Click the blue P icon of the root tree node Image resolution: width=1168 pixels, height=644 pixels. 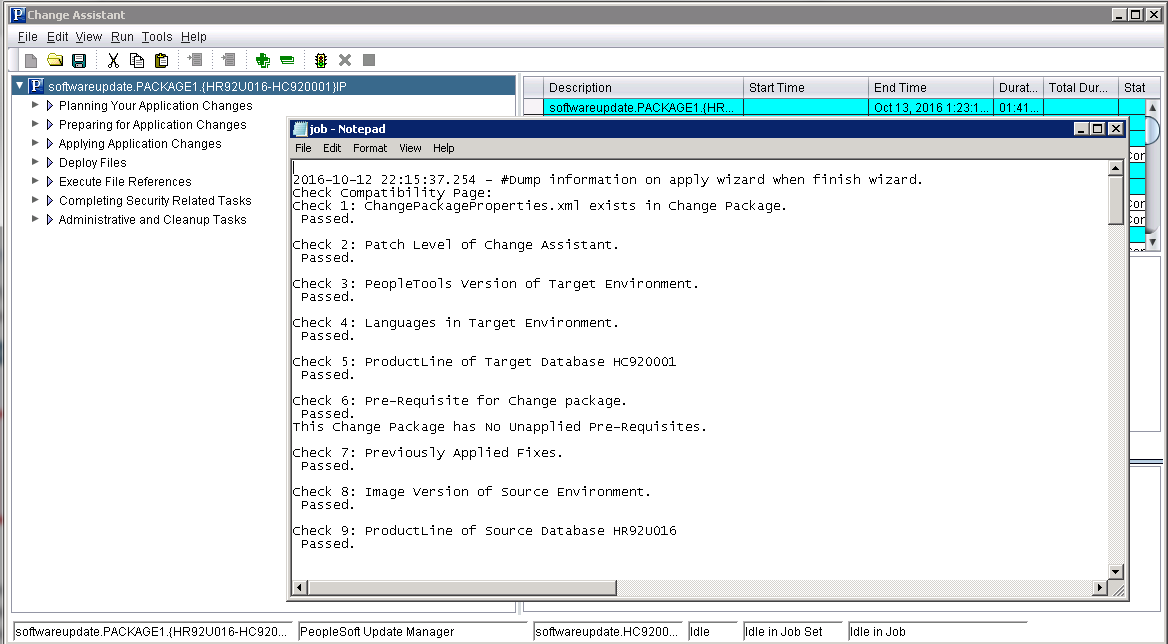pos(36,86)
